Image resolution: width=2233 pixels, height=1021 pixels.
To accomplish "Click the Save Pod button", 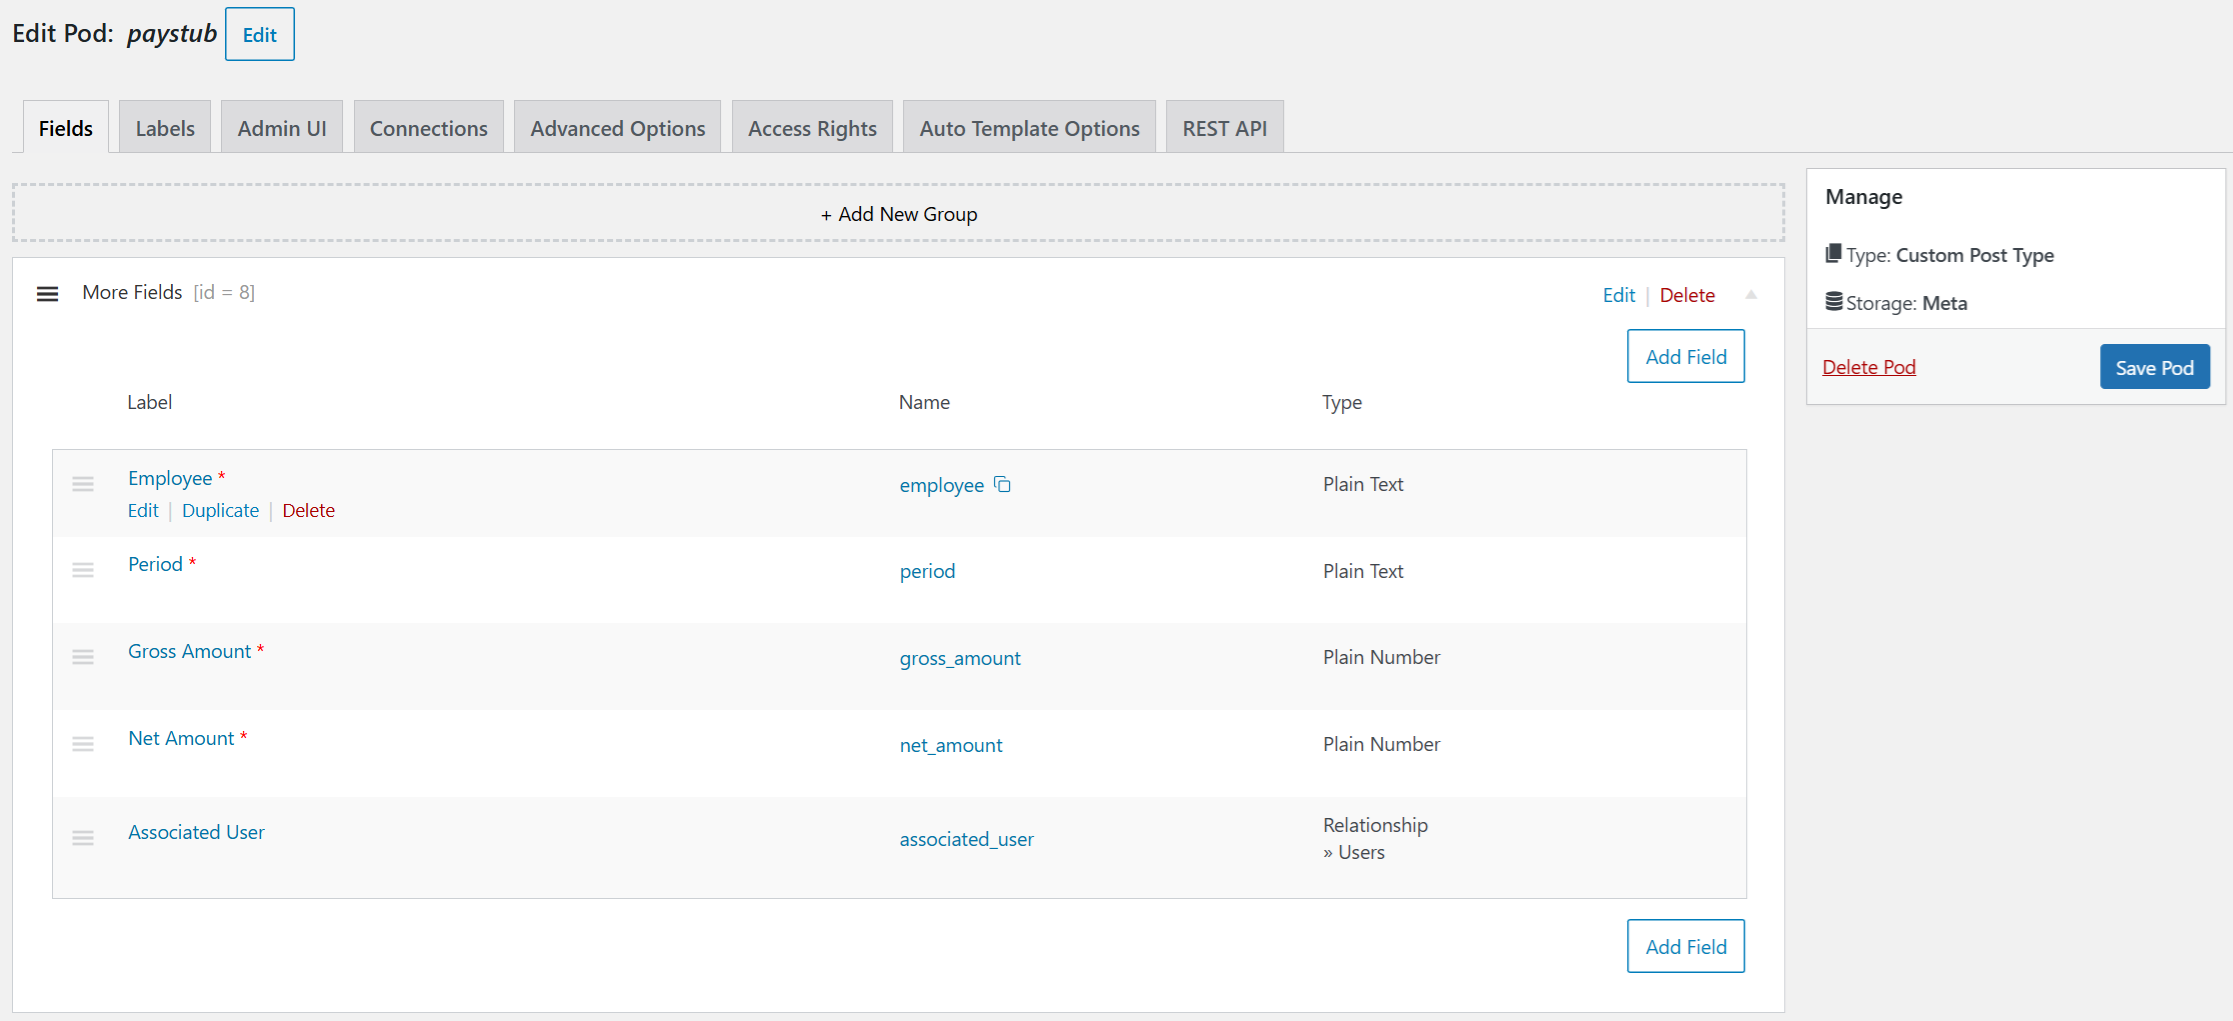I will [x=2154, y=367].
